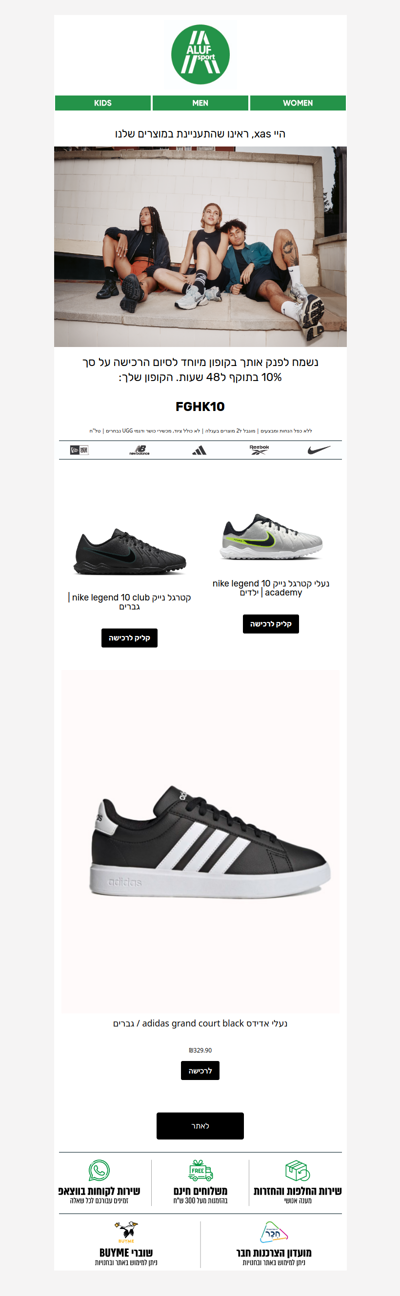
Task: Click the Adidas three-stripes brand logo
Action: (200, 450)
